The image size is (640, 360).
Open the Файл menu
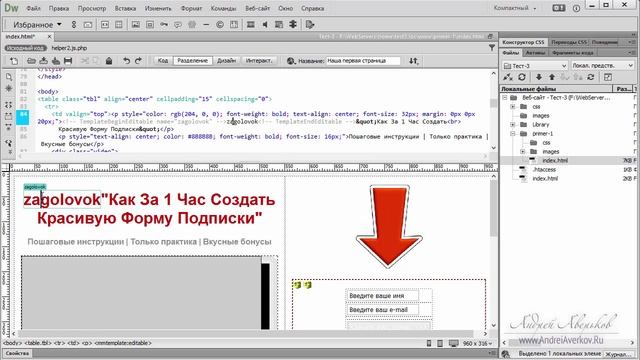pyautogui.click(x=33, y=8)
